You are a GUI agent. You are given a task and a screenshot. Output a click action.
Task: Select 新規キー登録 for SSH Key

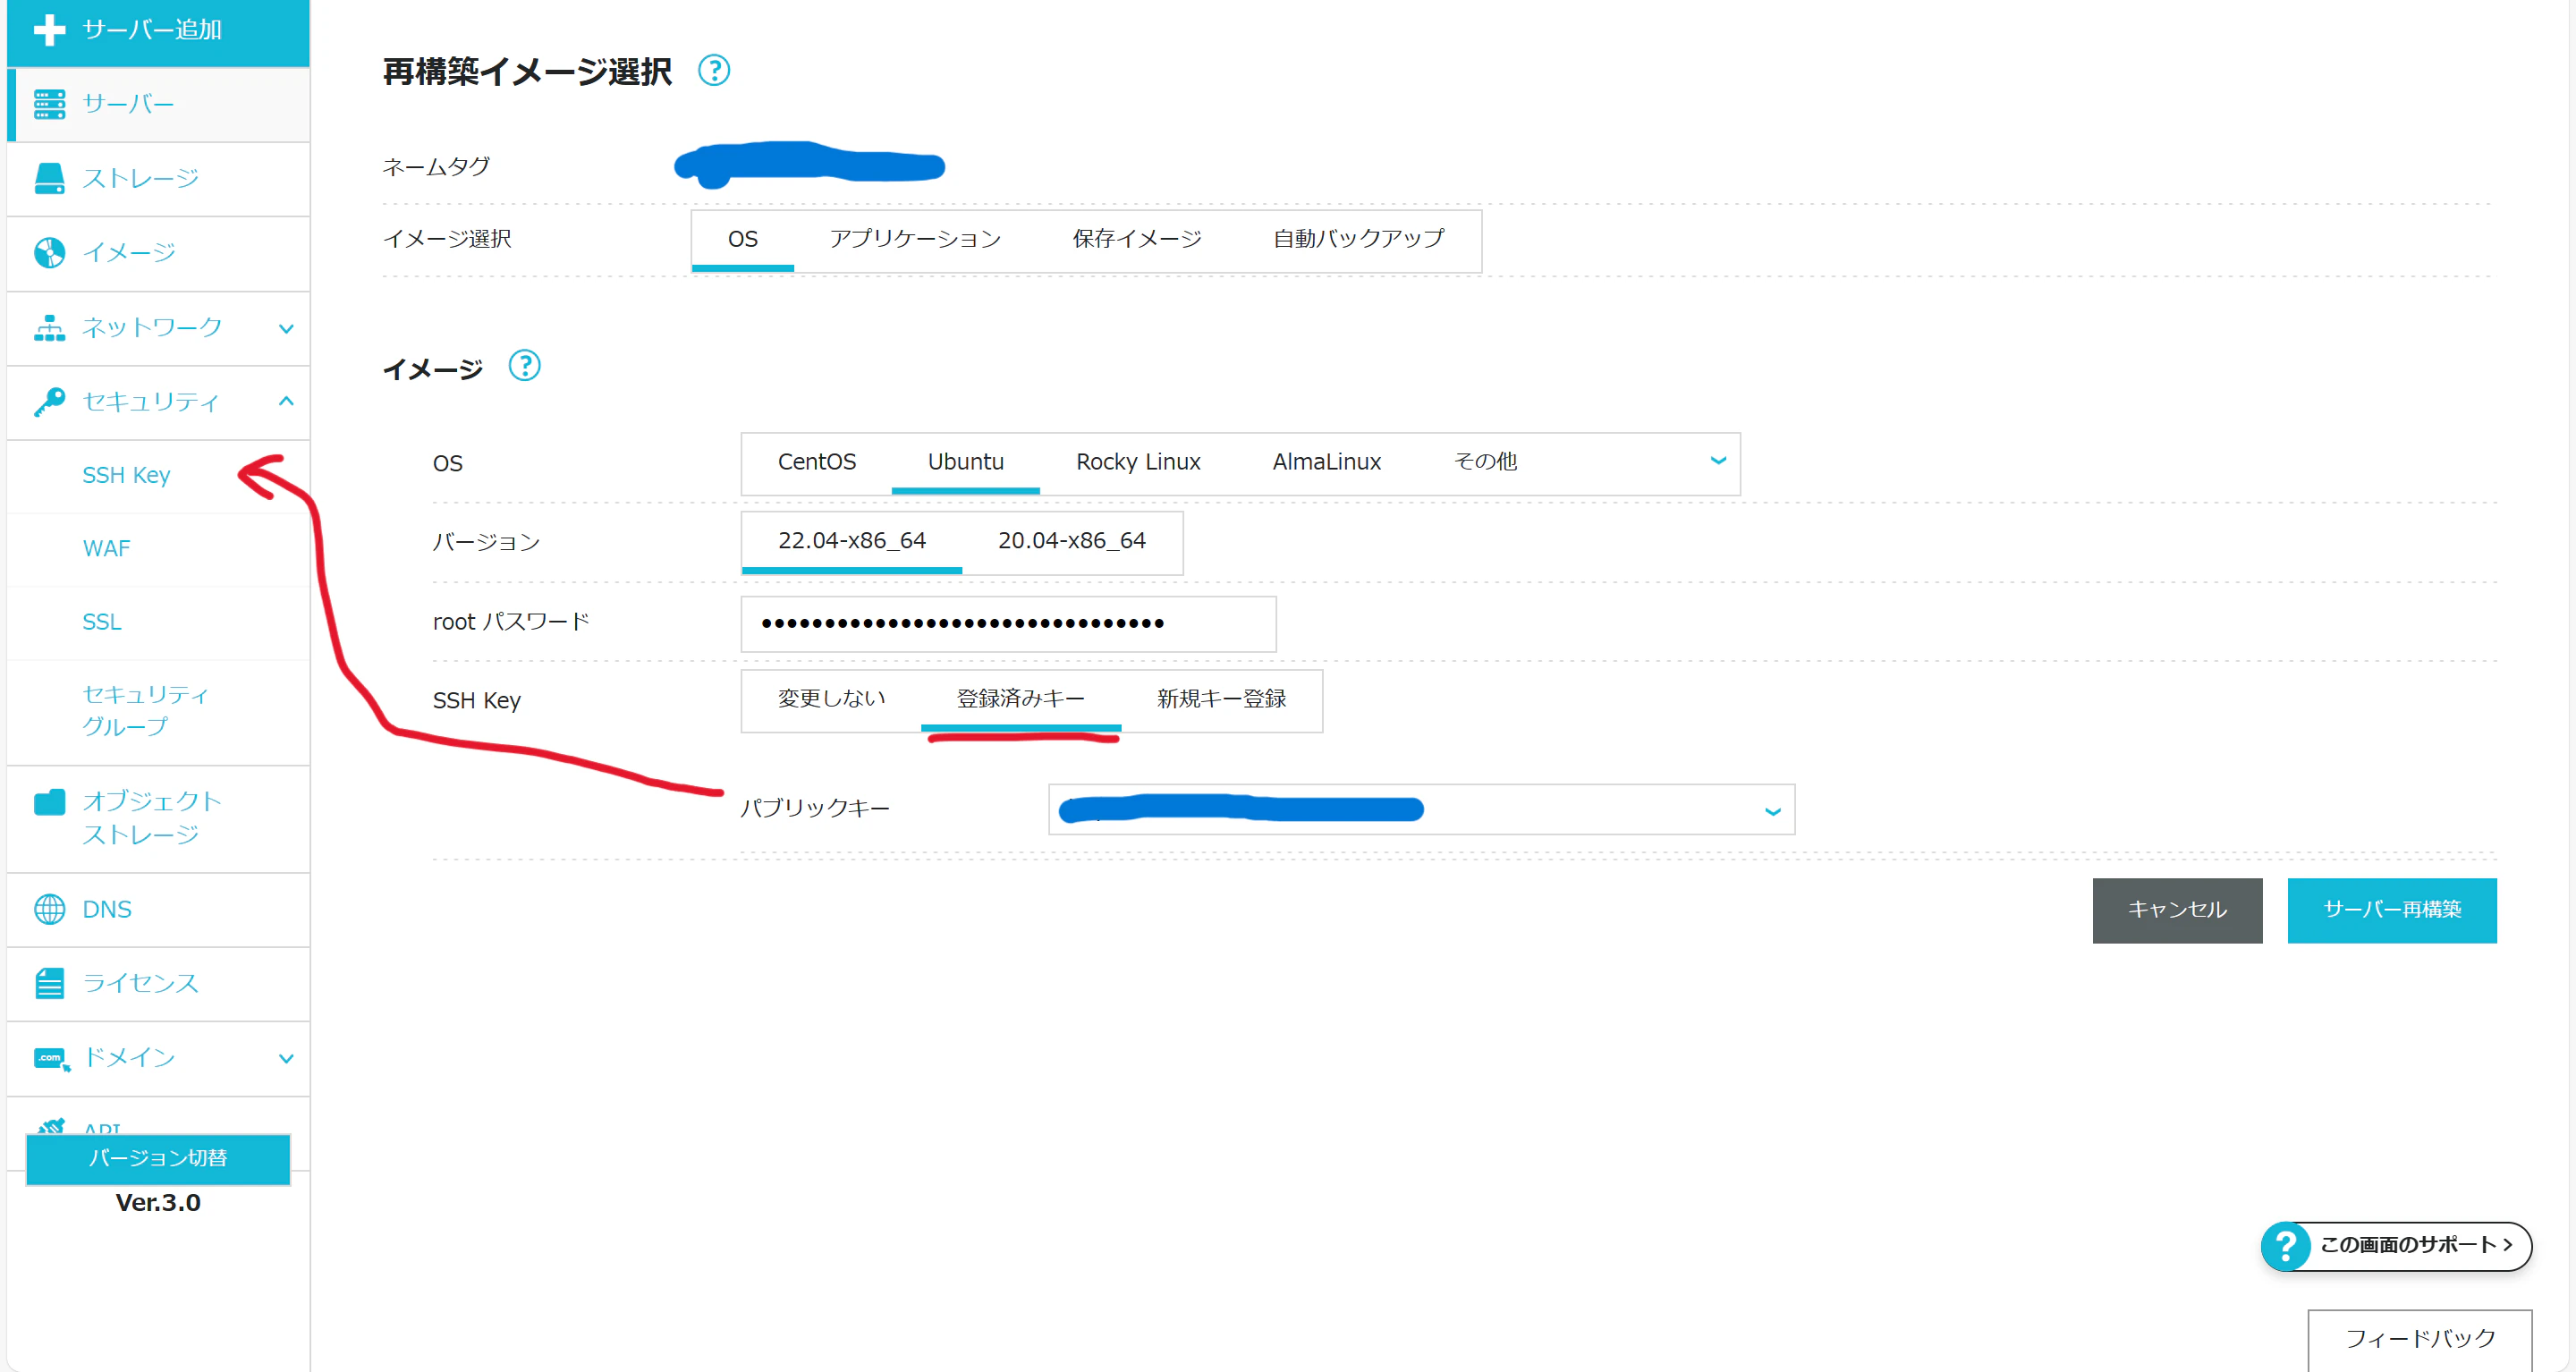click(x=1221, y=699)
